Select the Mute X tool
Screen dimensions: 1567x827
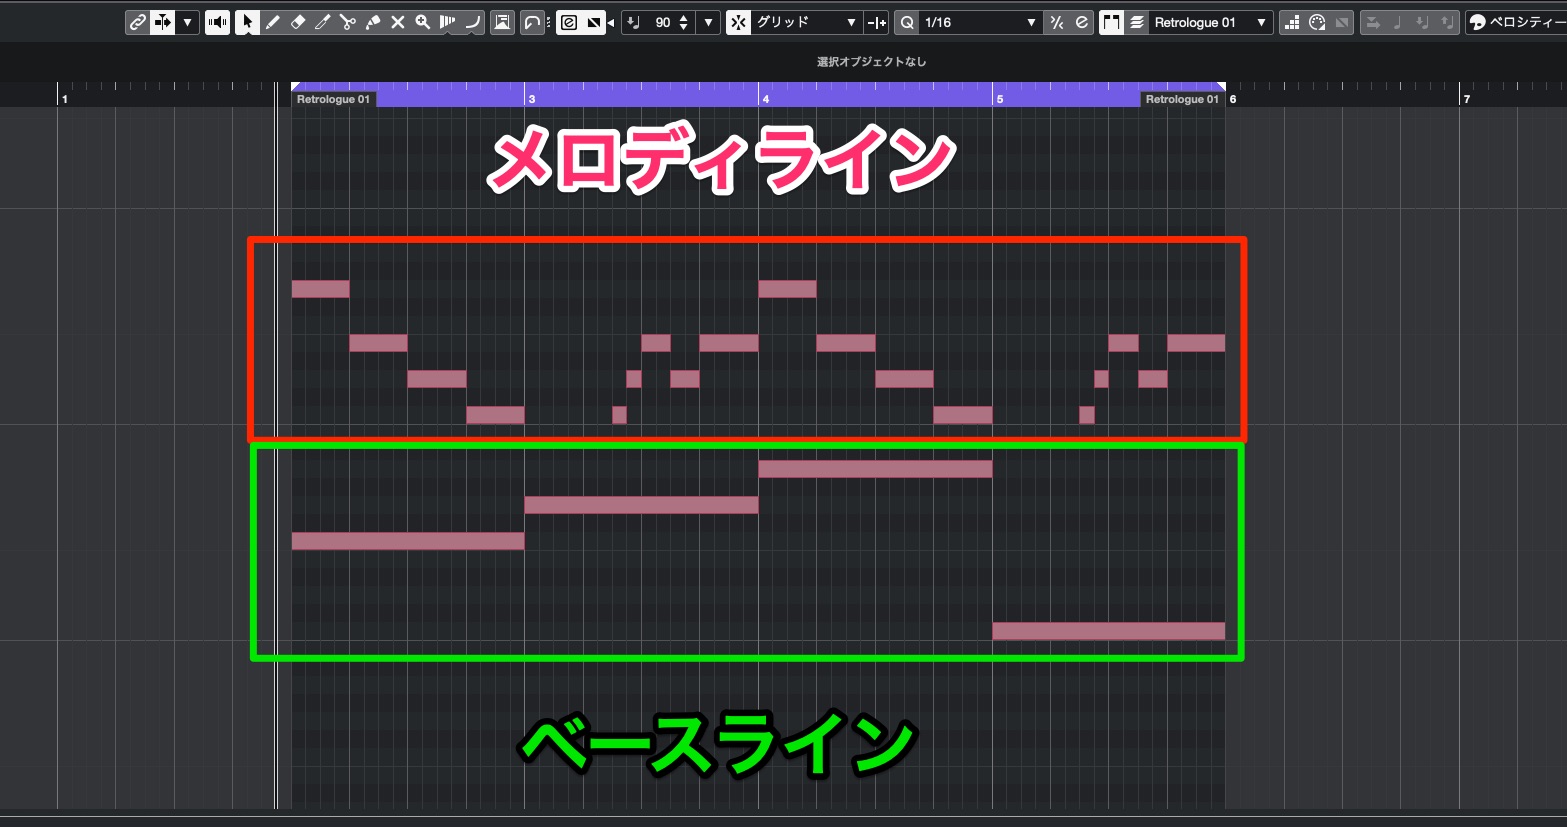[x=397, y=22]
